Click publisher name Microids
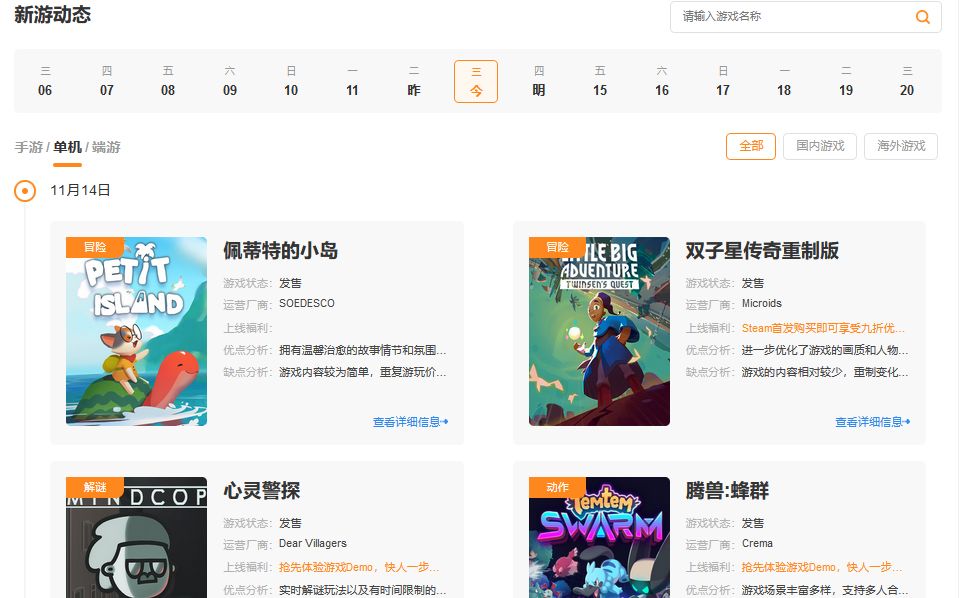This screenshot has height=598, width=959. click(x=761, y=303)
